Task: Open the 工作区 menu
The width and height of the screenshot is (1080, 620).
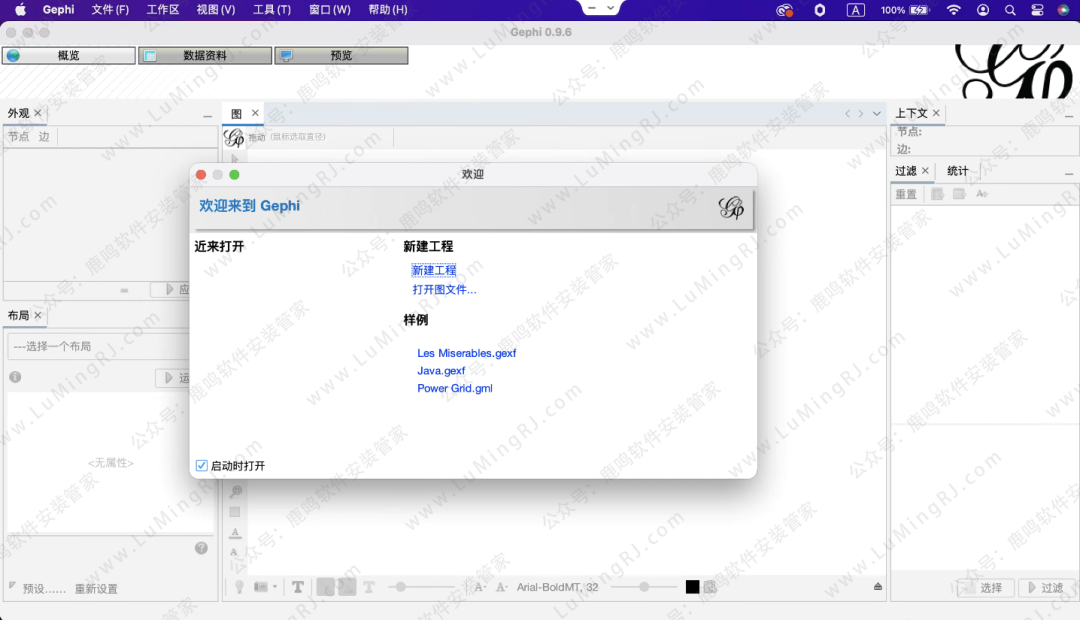Action: click(163, 10)
